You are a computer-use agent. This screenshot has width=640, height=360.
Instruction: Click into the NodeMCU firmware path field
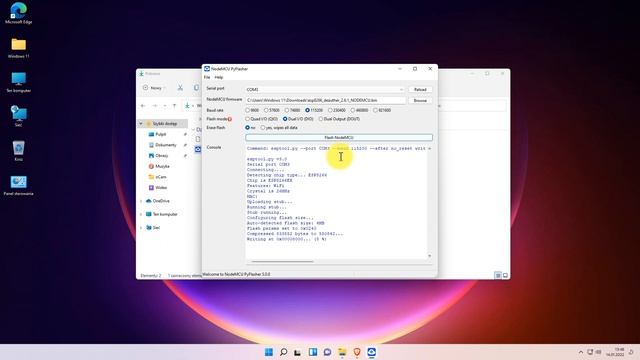[325, 100]
